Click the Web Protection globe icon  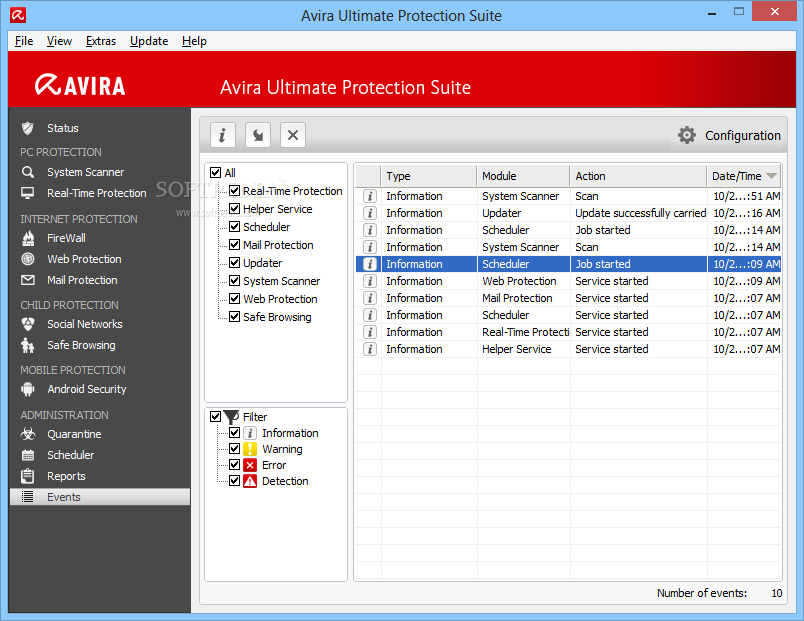(28, 259)
